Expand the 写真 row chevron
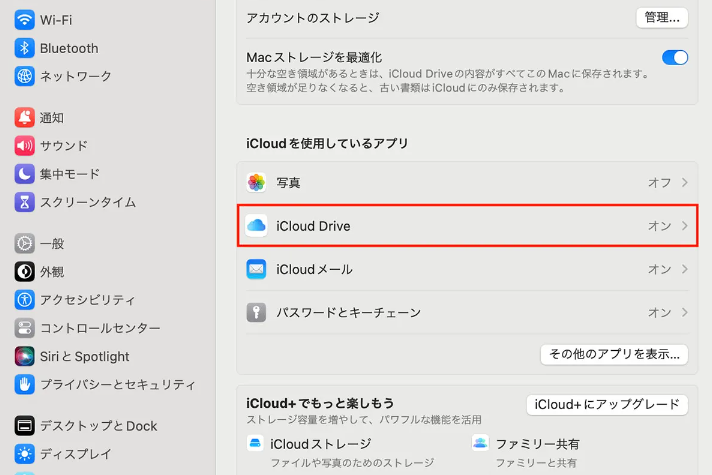Screen dimensions: 712x475 (x=685, y=183)
